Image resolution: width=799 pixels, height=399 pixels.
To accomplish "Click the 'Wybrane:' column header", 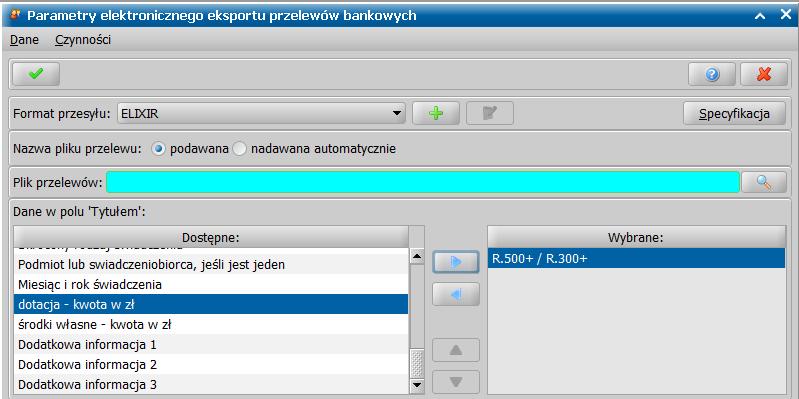I will click(x=636, y=237).
